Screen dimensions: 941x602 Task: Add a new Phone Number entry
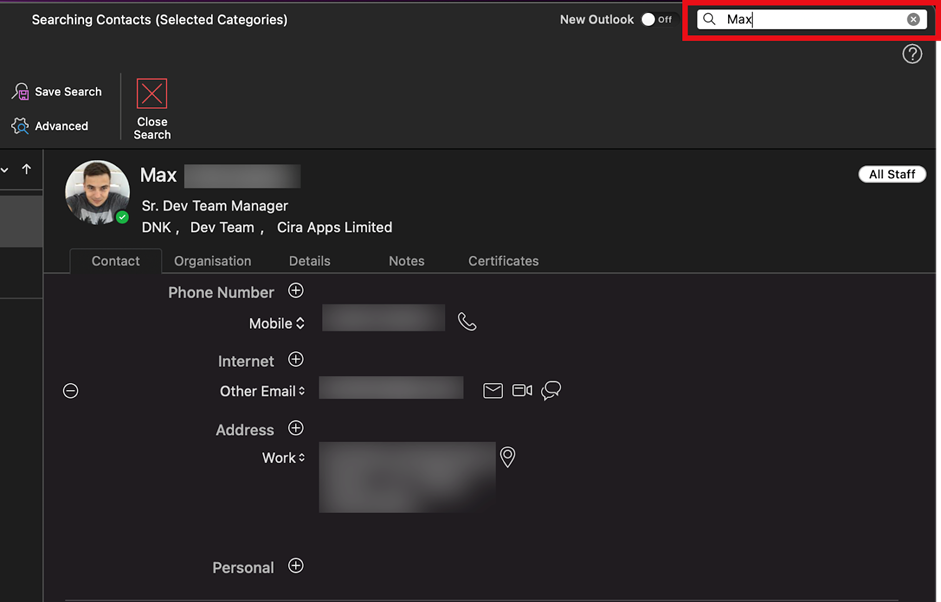point(296,290)
